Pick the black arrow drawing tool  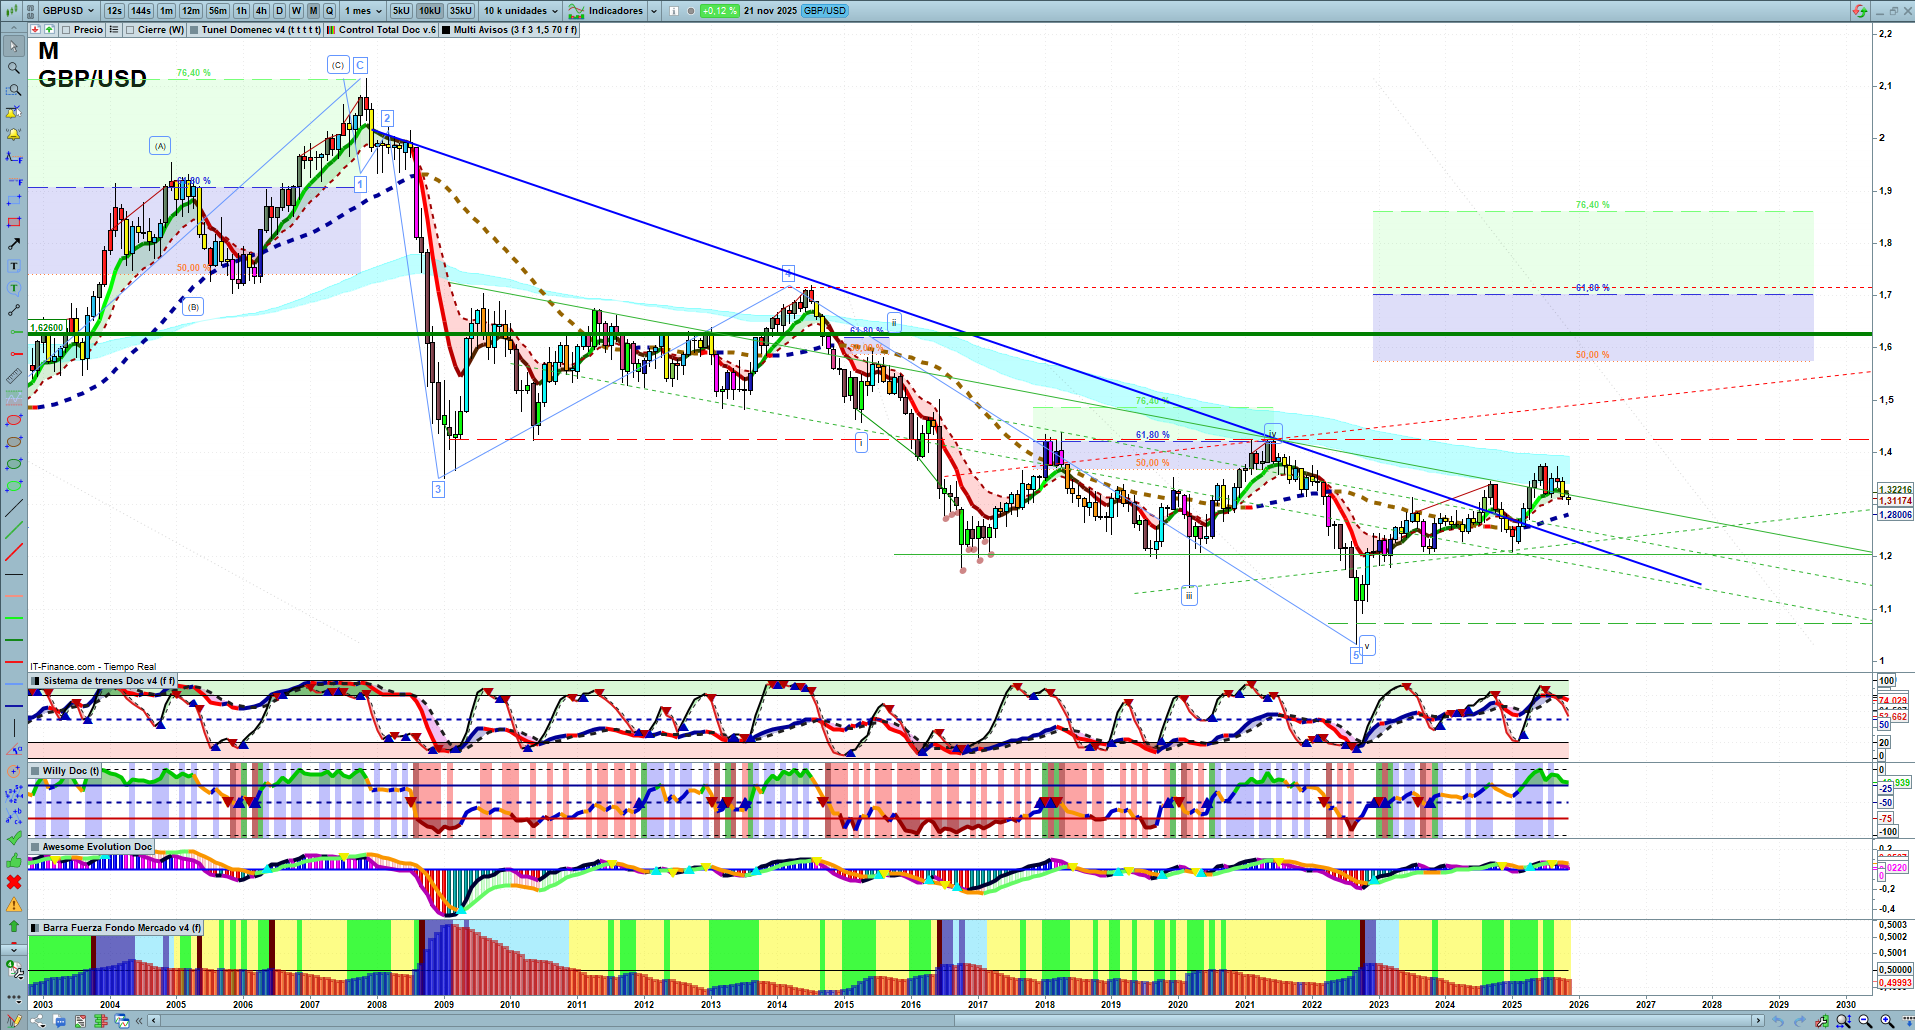coord(14,244)
